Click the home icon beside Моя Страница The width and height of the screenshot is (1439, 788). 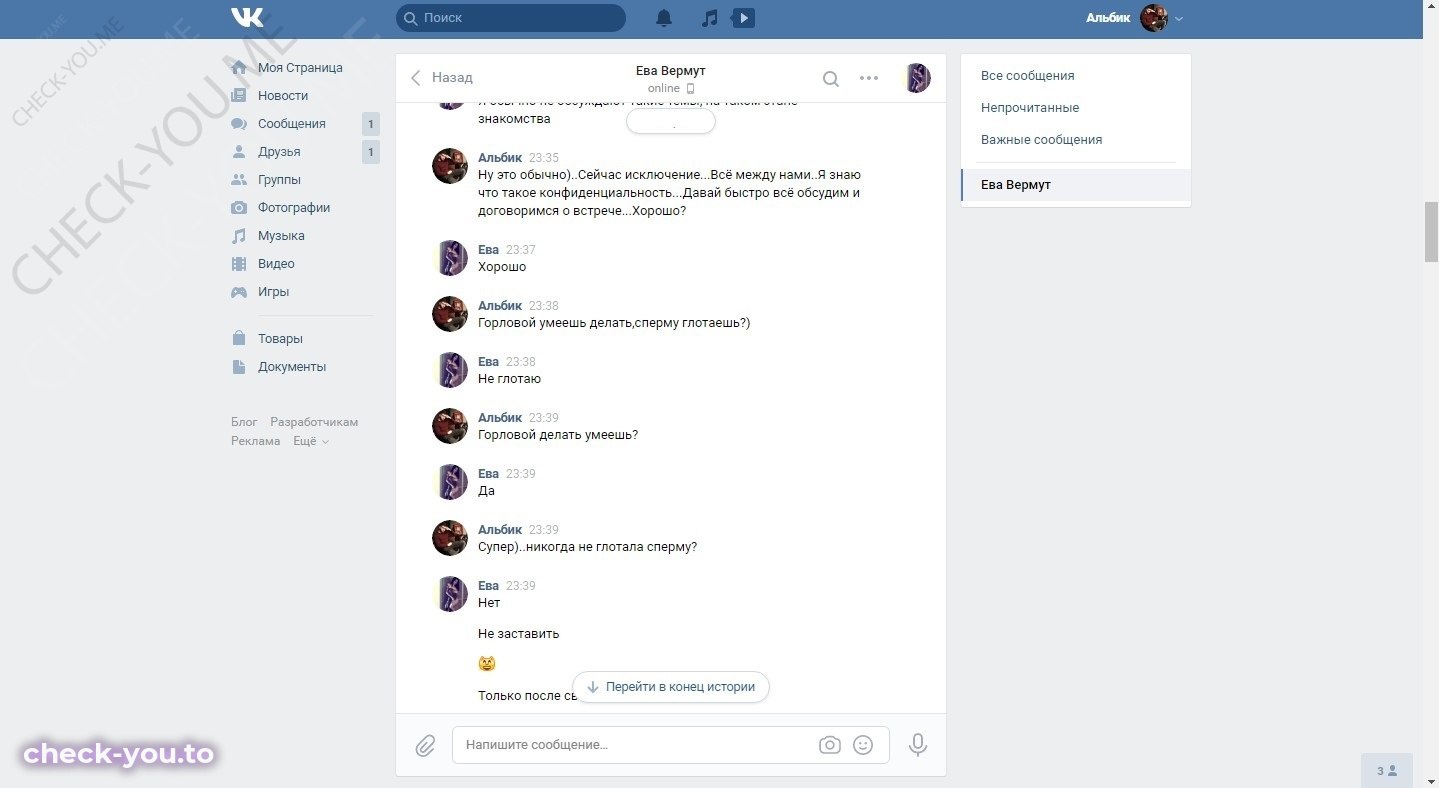click(x=239, y=68)
